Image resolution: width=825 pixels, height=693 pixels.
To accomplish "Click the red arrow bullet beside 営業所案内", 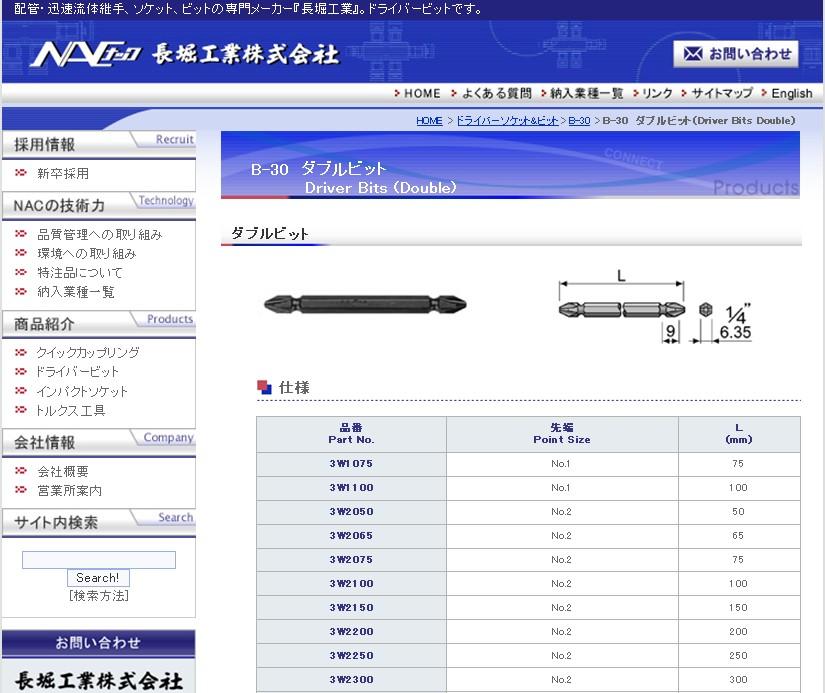I will click(21, 490).
